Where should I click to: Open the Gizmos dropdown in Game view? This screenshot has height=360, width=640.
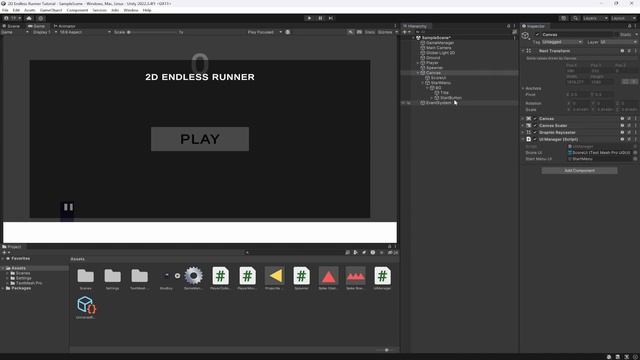(387, 32)
